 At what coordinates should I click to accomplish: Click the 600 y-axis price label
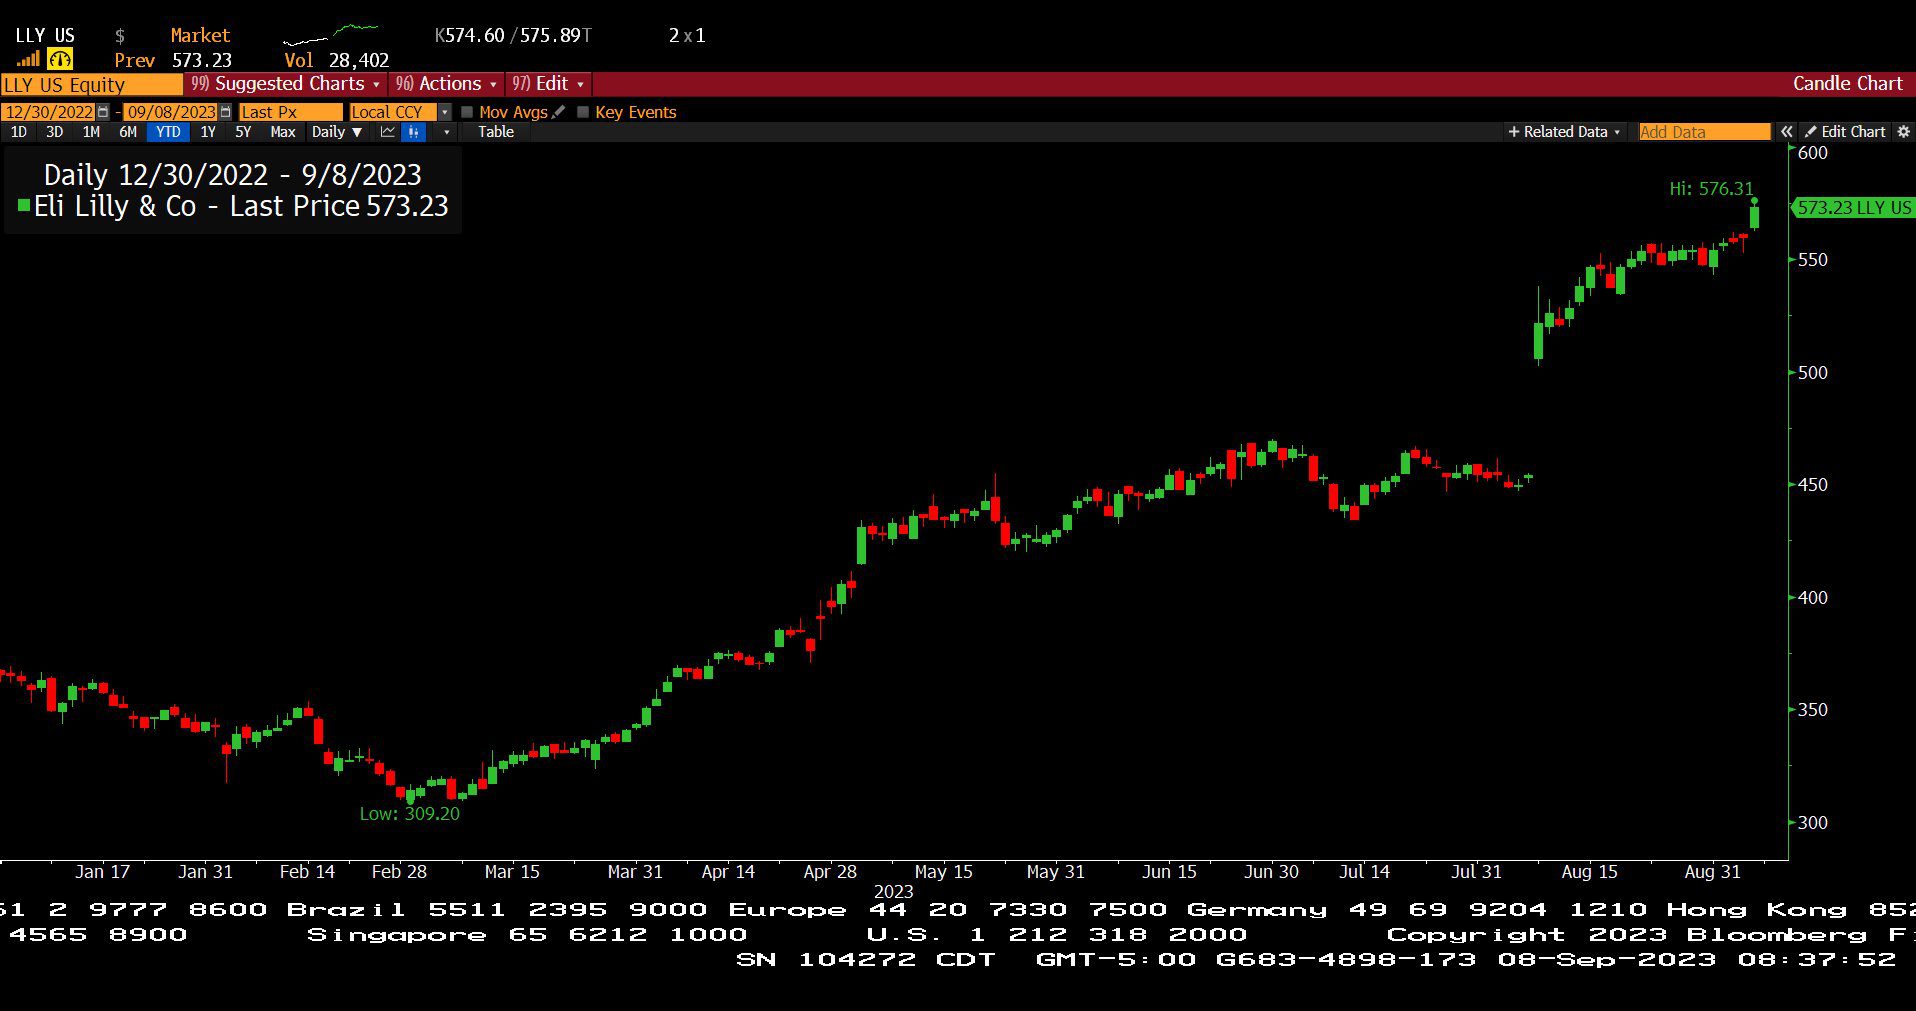(x=1813, y=153)
